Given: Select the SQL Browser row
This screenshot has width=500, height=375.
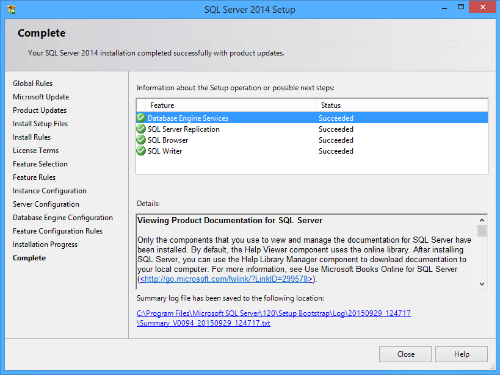Looking at the screenshot, I should (x=312, y=140).
